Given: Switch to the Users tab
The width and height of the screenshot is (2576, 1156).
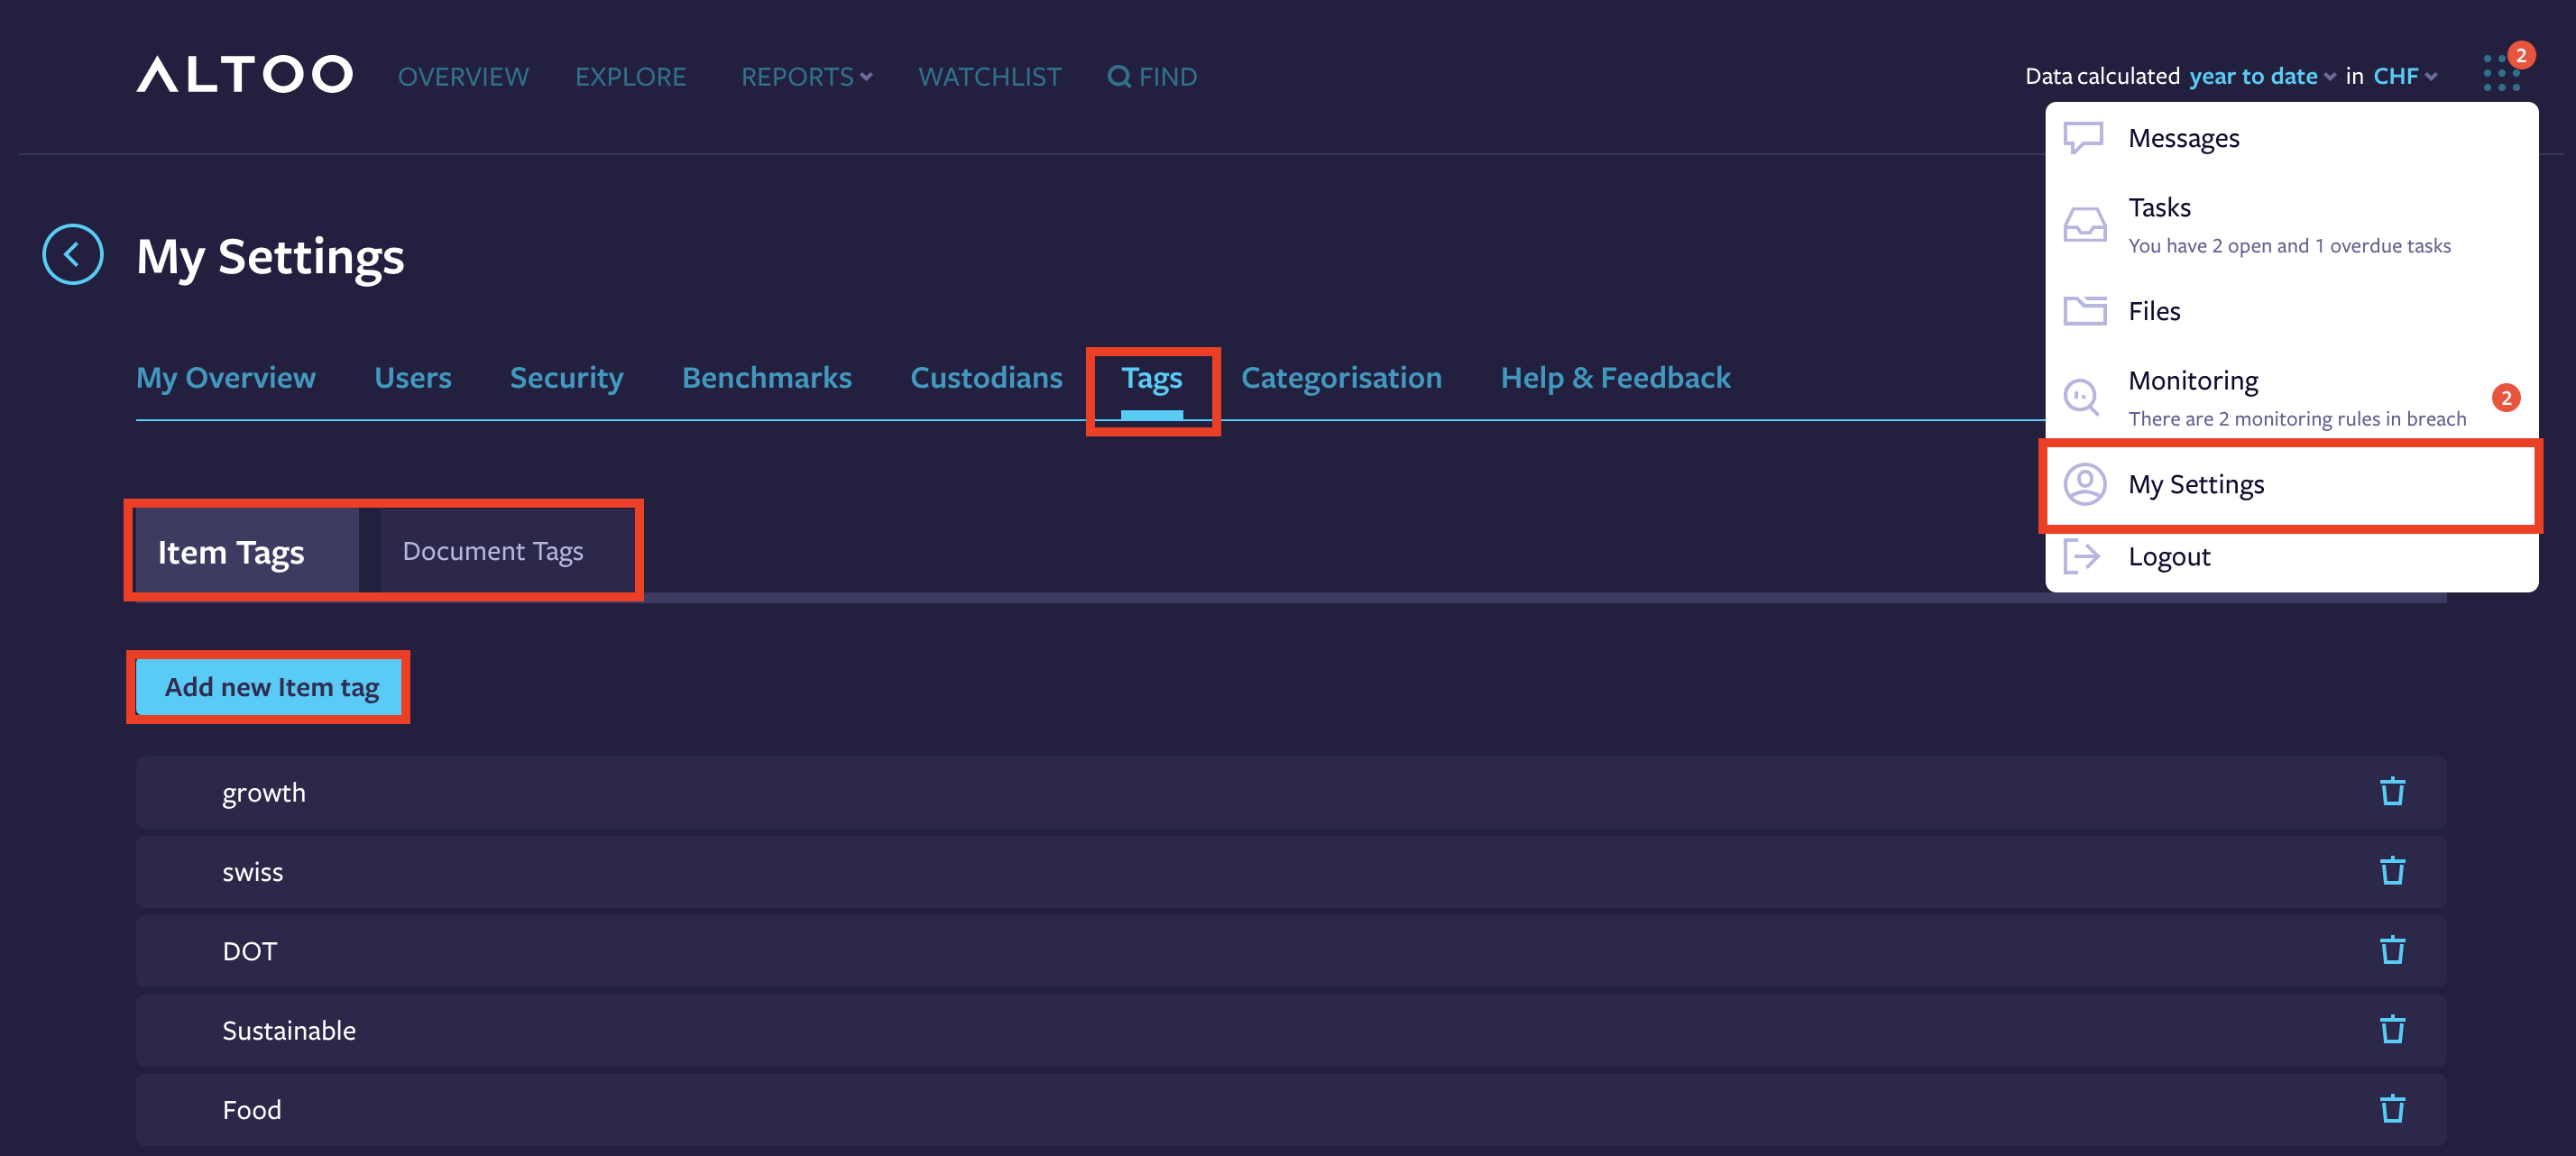Looking at the screenshot, I should click(413, 378).
